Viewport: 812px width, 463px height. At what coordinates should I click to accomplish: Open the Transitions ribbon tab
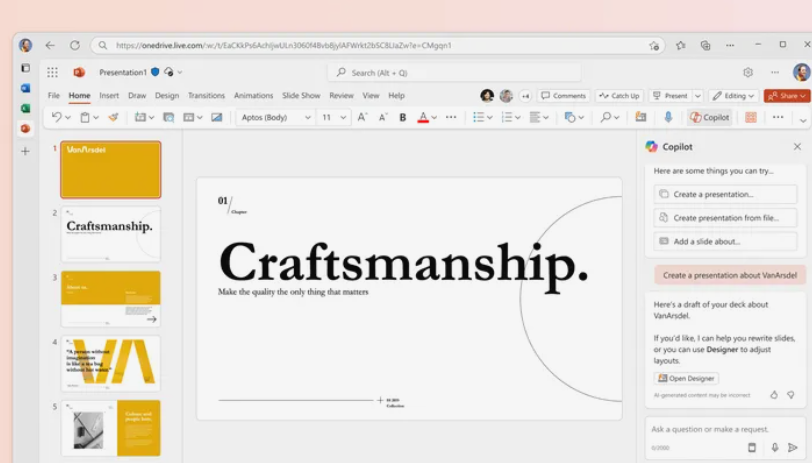[206, 96]
